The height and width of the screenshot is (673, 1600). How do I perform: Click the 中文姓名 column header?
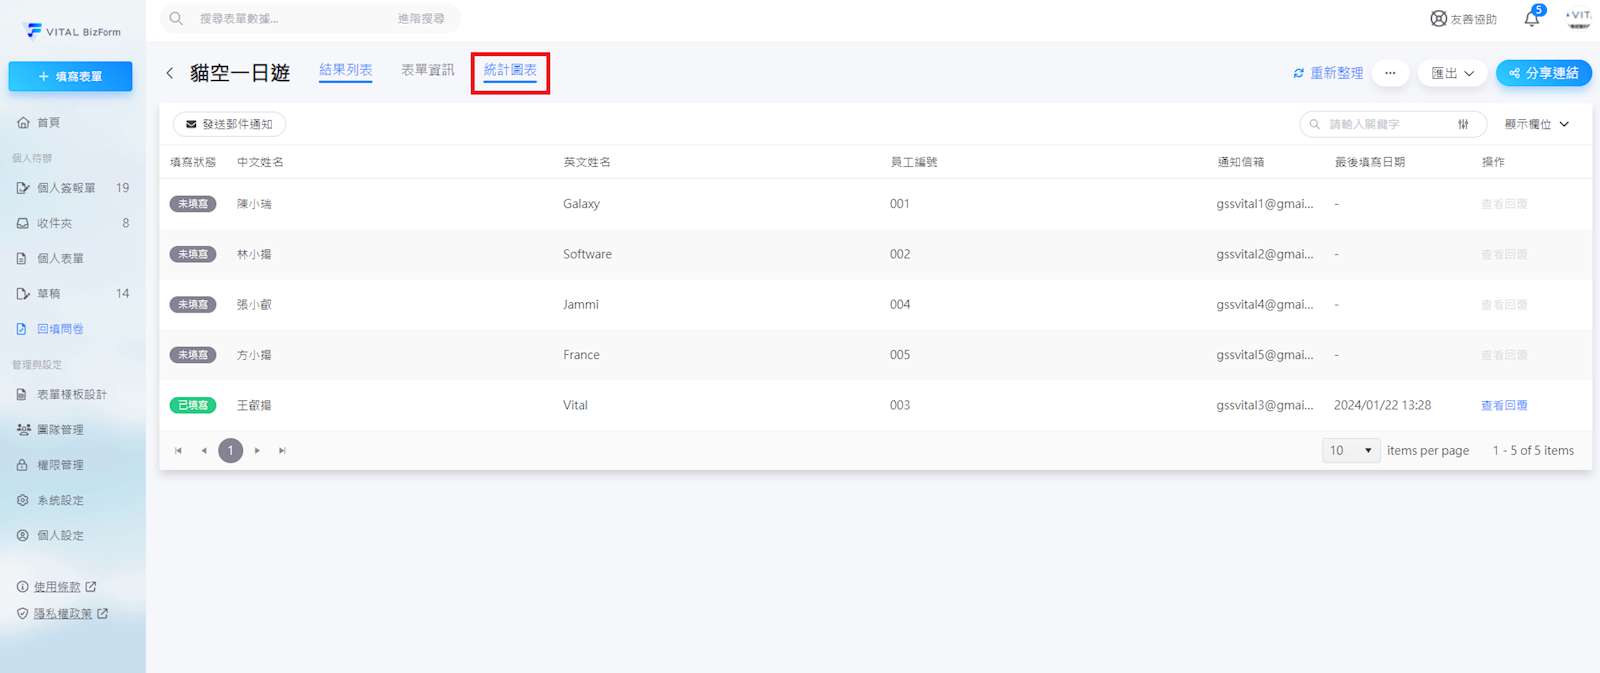click(x=260, y=162)
